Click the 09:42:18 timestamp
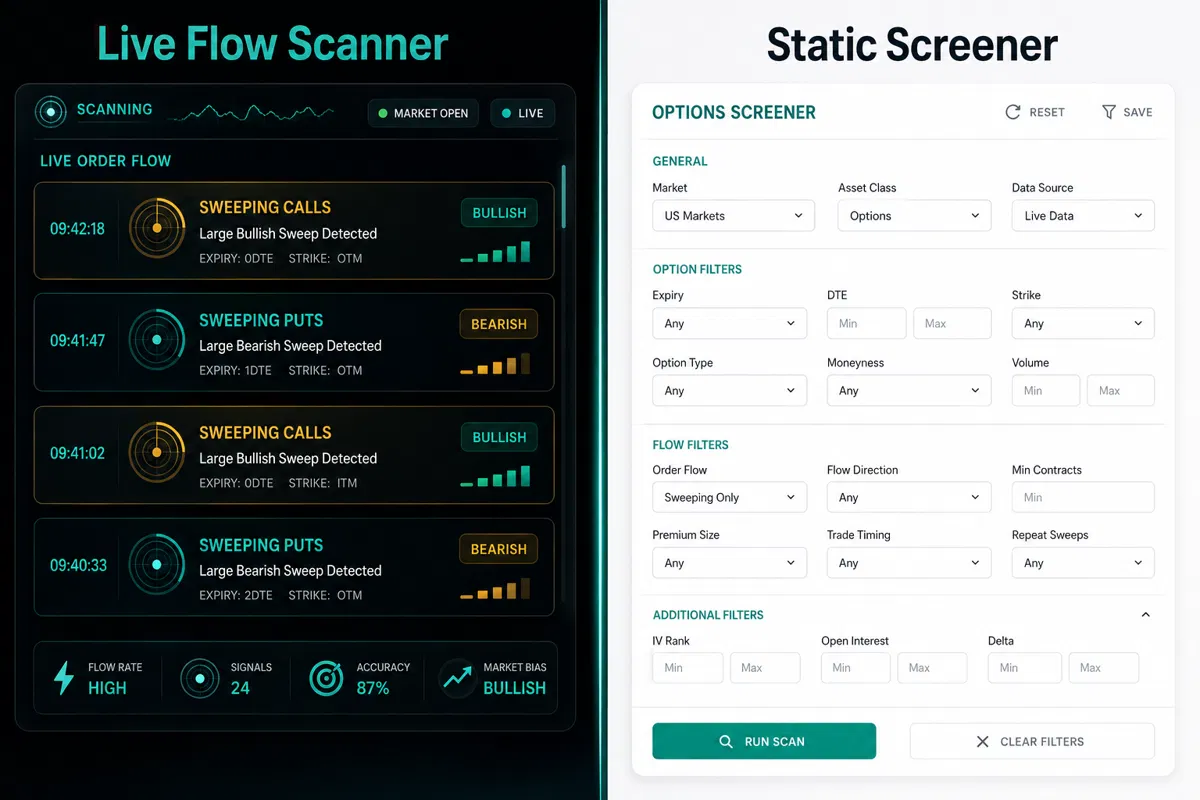Image resolution: width=1200 pixels, height=800 pixels. [x=77, y=229]
